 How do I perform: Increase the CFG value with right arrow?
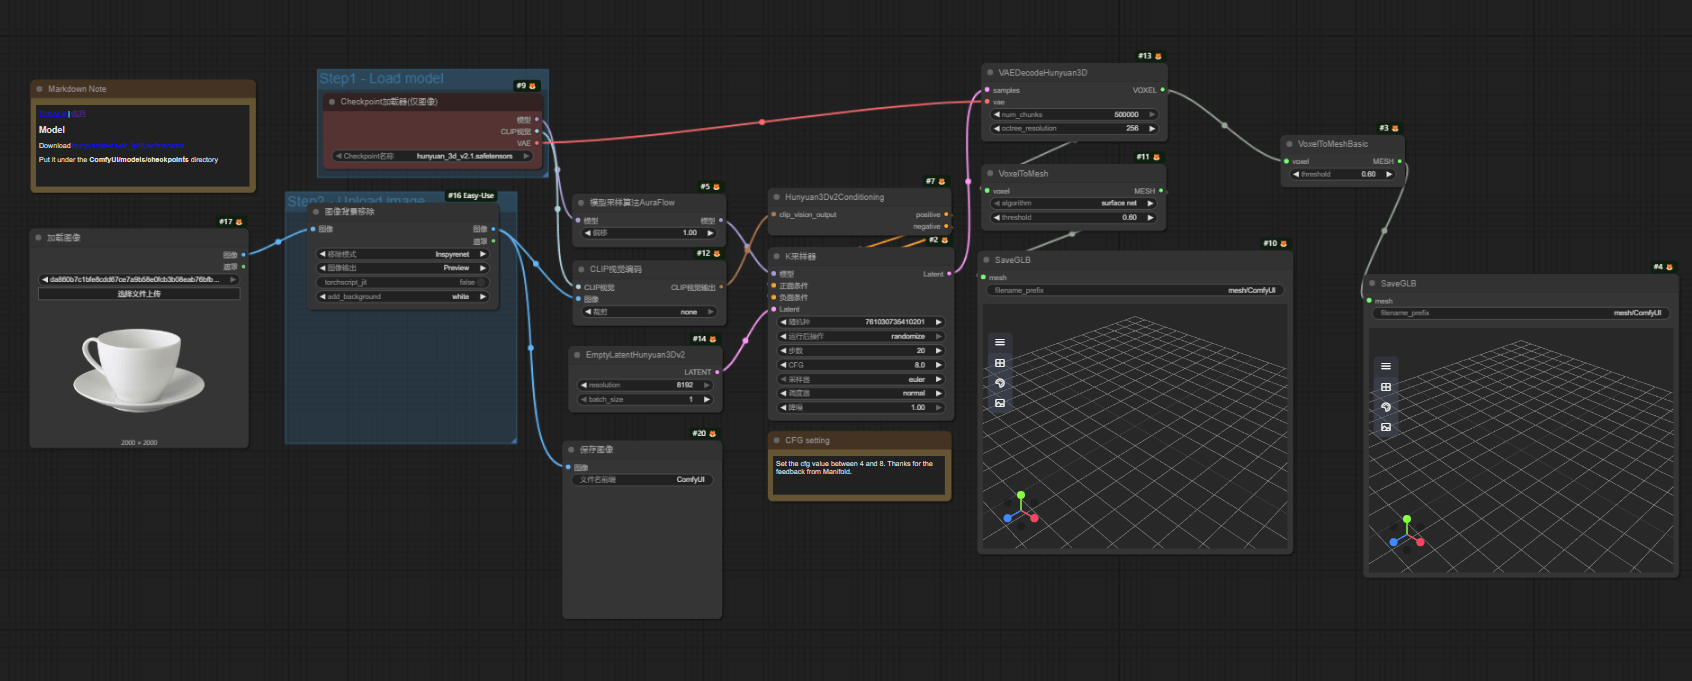pyautogui.click(x=939, y=365)
